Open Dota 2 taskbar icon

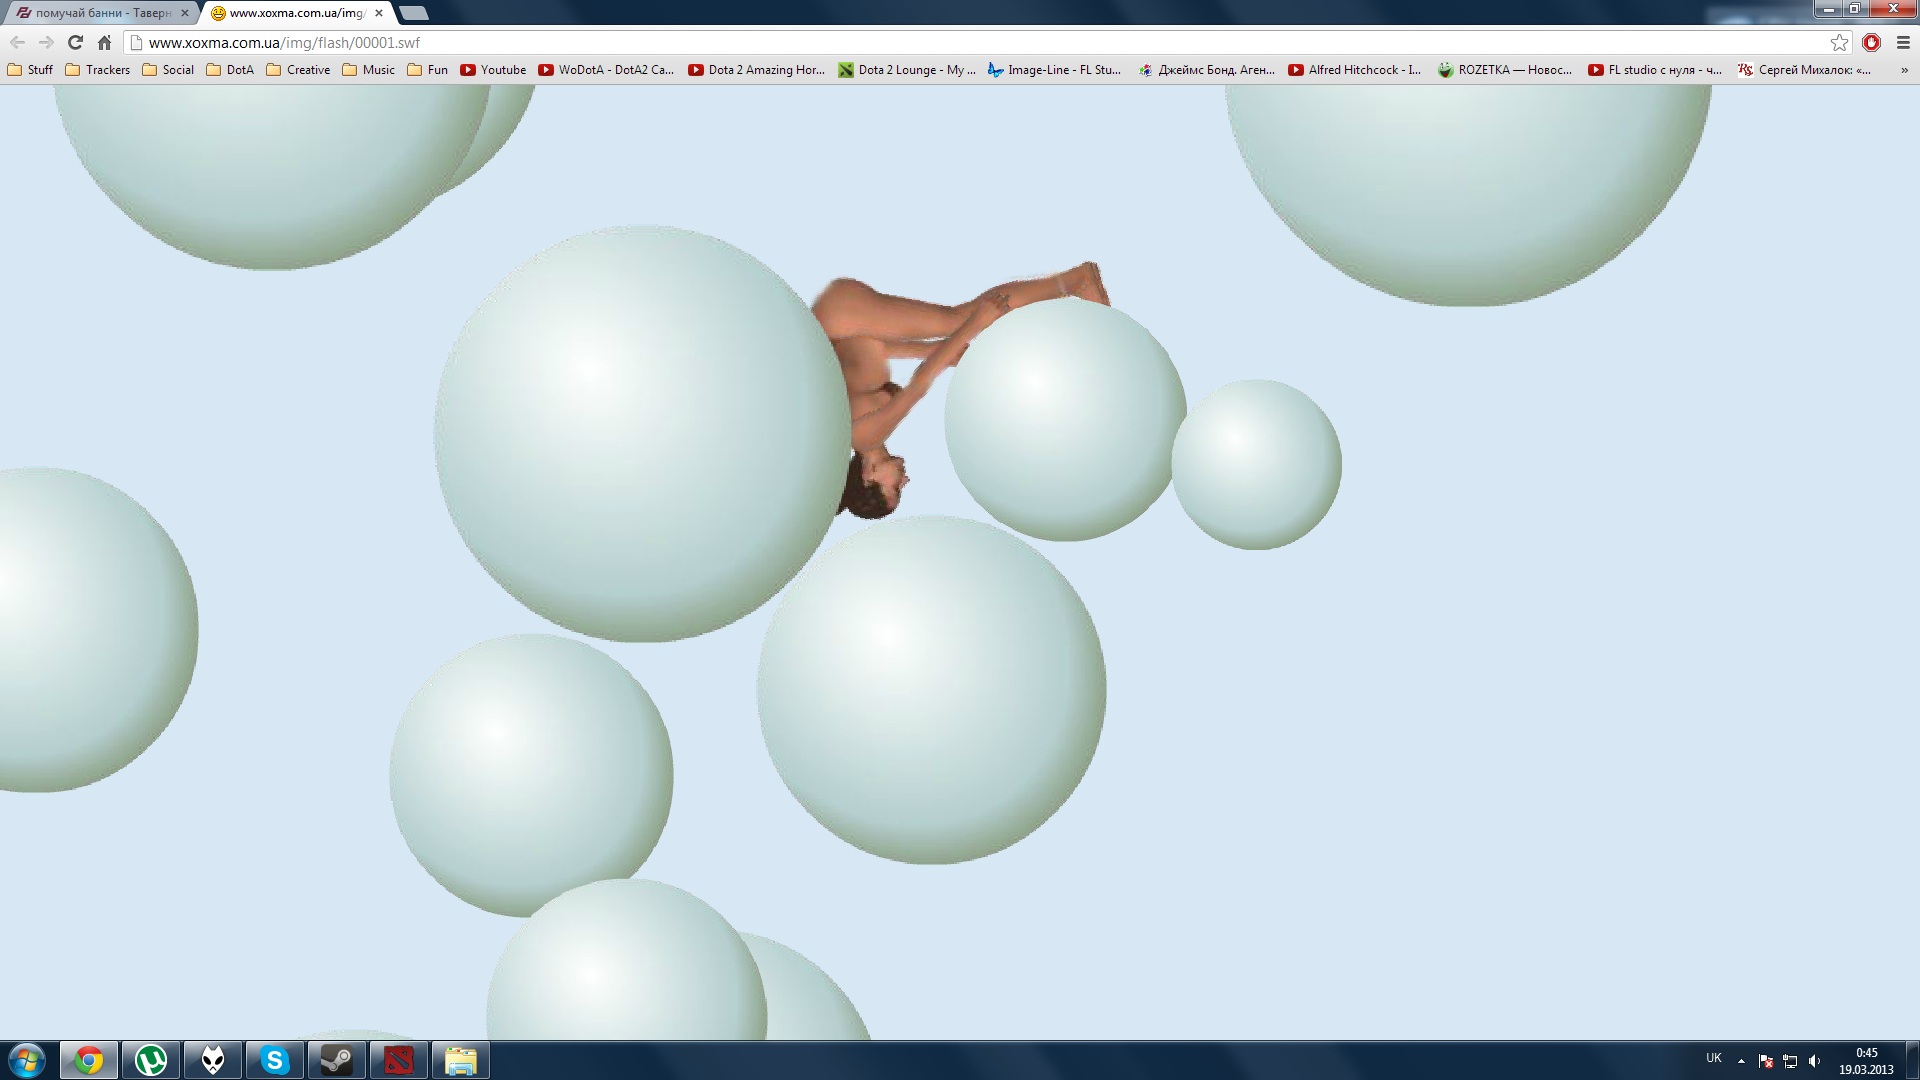(x=398, y=1060)
